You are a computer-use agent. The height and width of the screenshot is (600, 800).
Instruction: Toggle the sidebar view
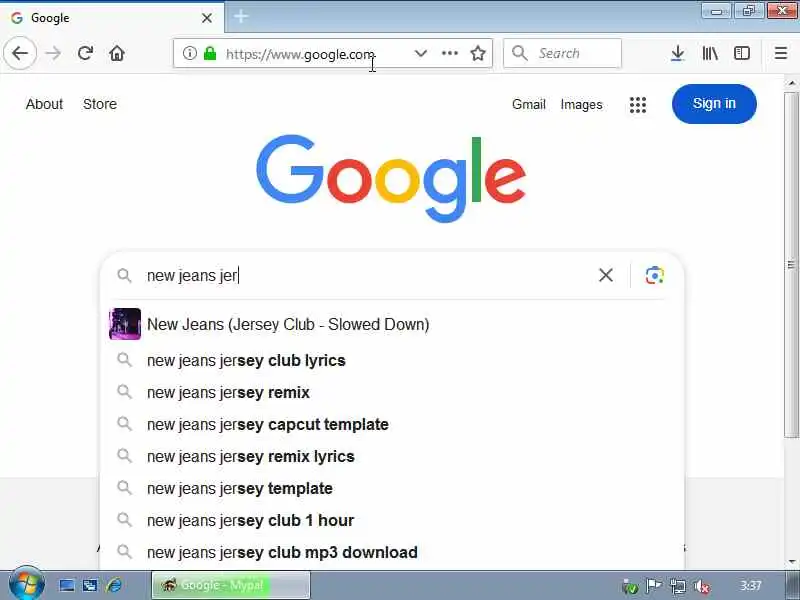741,53
